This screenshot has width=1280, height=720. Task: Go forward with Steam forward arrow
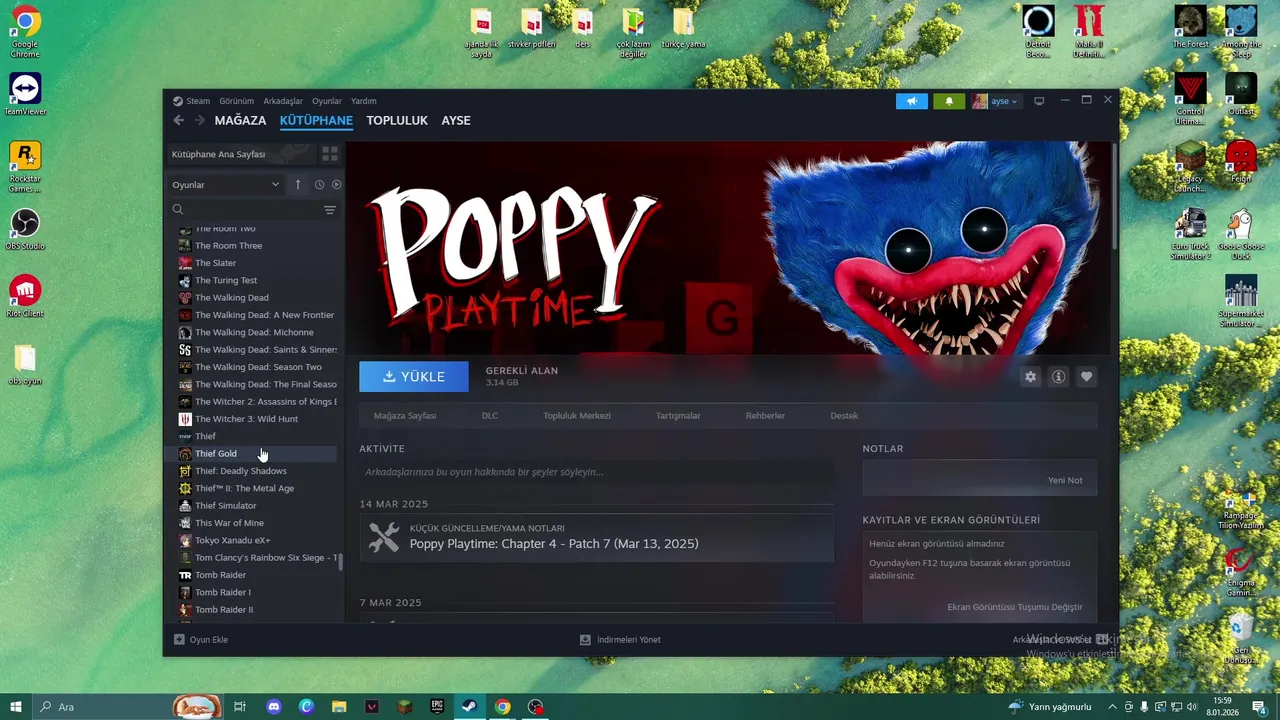pyautogui.click(x=199, y=120)
